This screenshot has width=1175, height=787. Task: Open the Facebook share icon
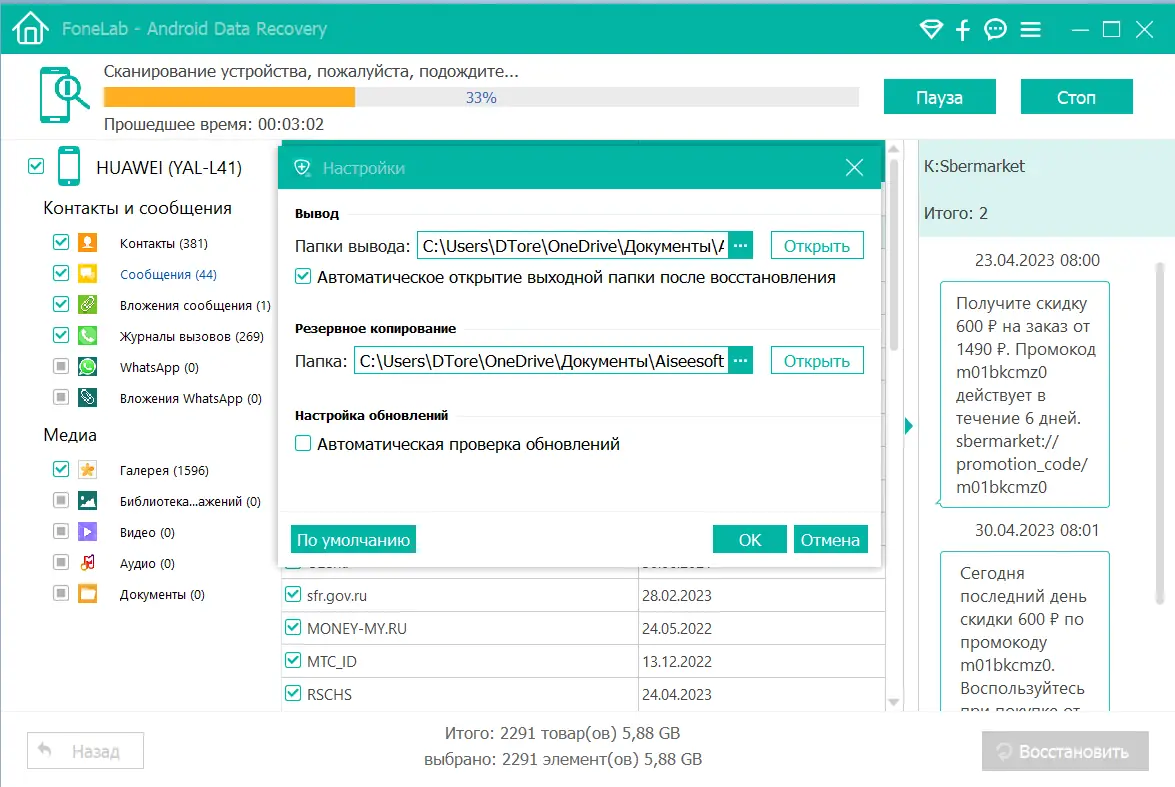tap(962, 29)
